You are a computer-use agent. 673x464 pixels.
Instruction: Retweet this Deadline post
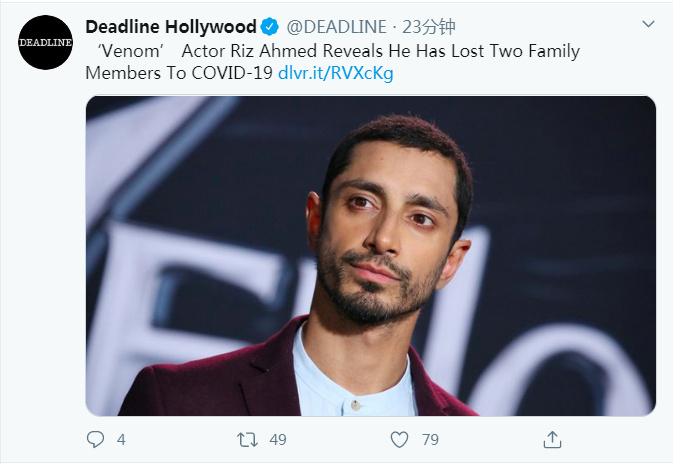[247, 440]
